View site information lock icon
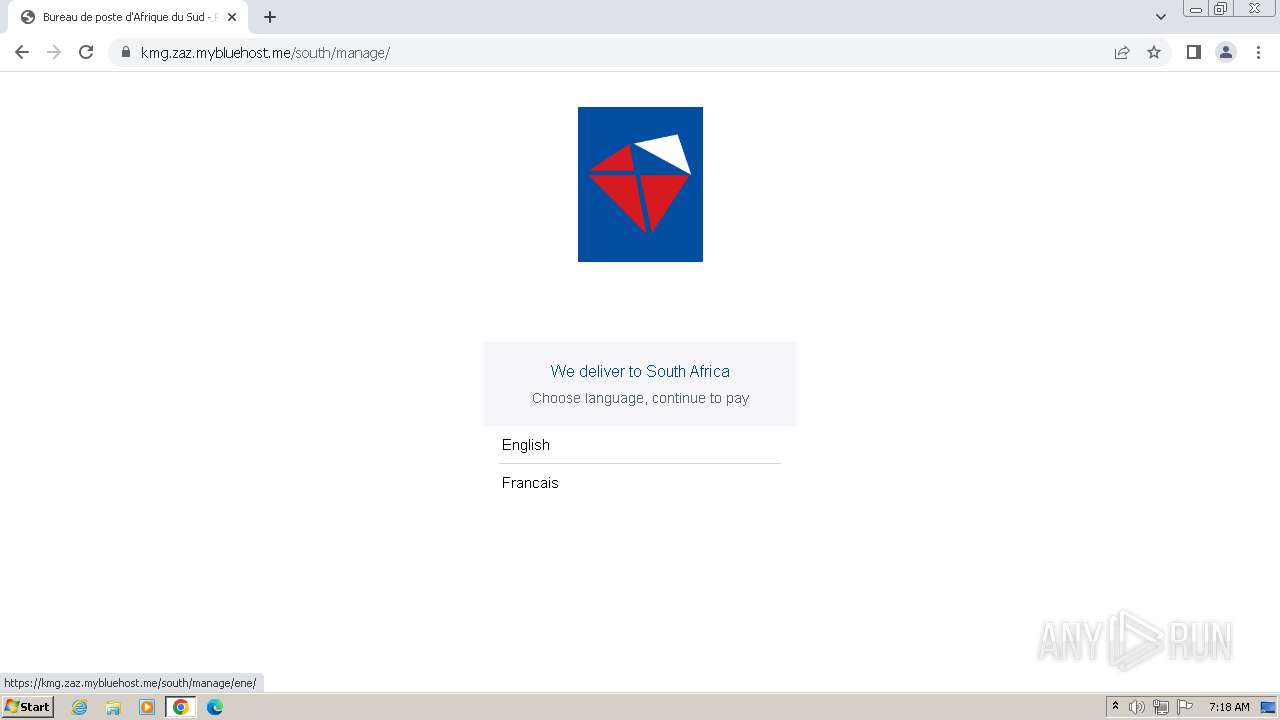Image resolution: width=1280 pixels, height=720 pixels. point(125,52)
